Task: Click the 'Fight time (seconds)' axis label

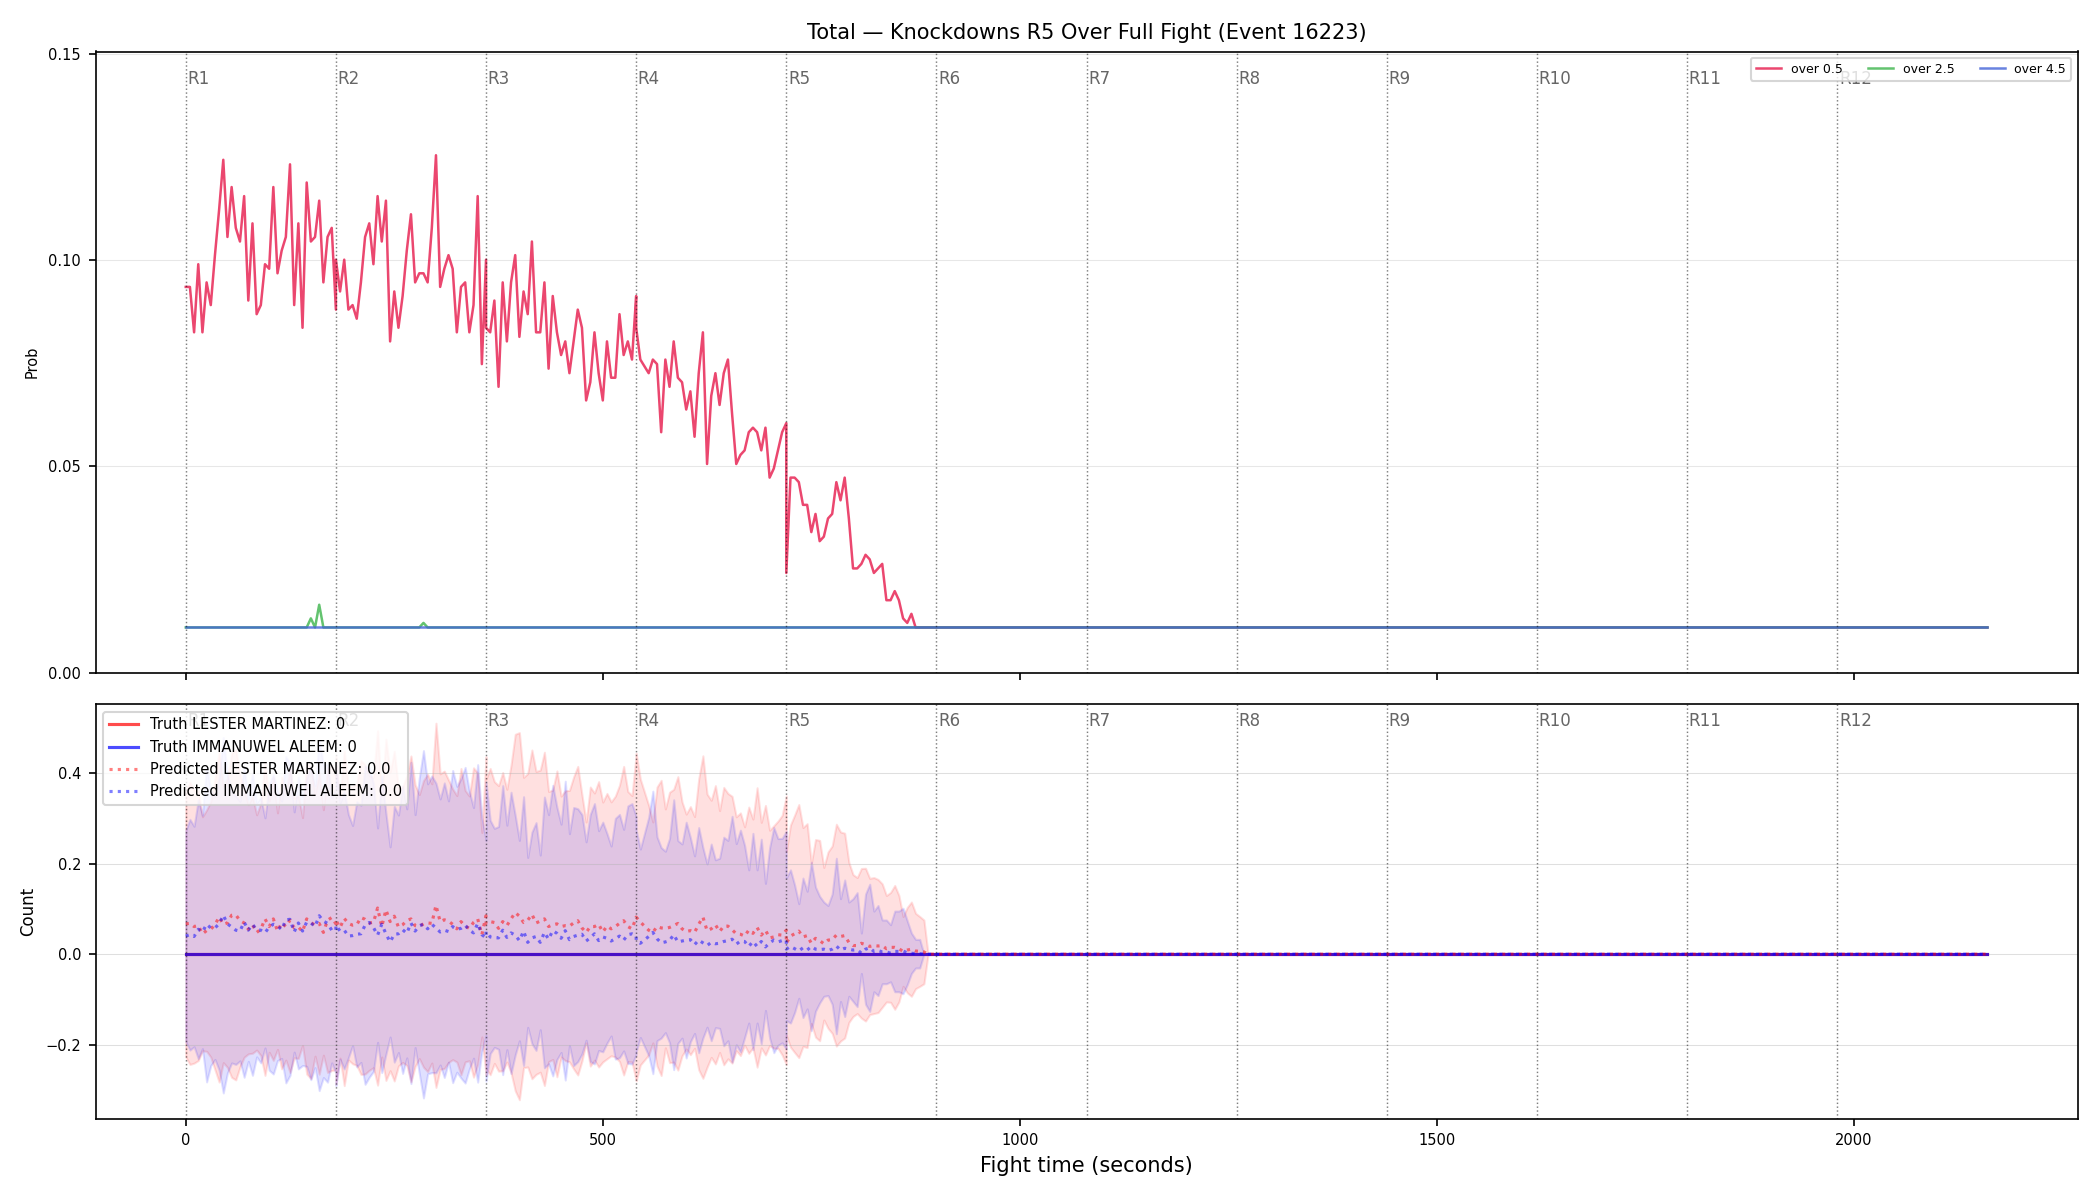Action: (1086, 1165)
